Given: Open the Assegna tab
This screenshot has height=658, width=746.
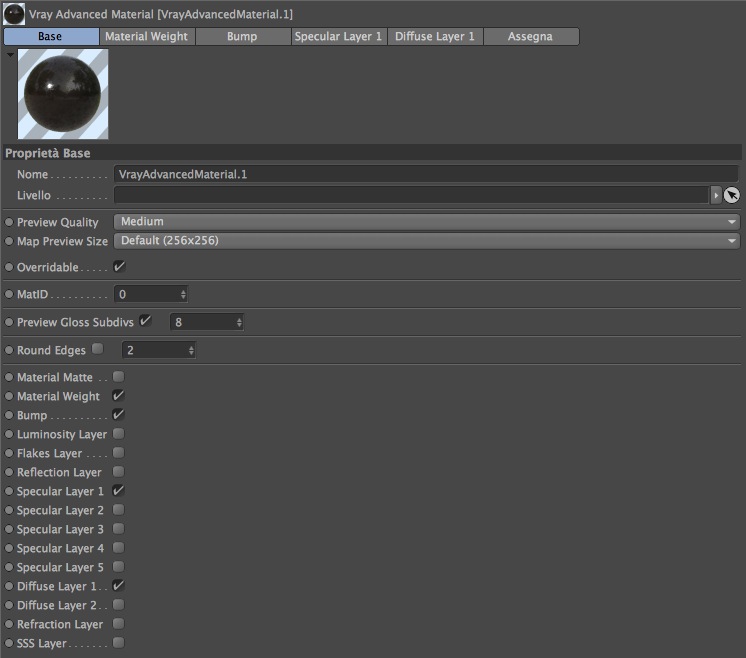Looking at the screenshot, I should pyautogui.click(x=531, y=37).
